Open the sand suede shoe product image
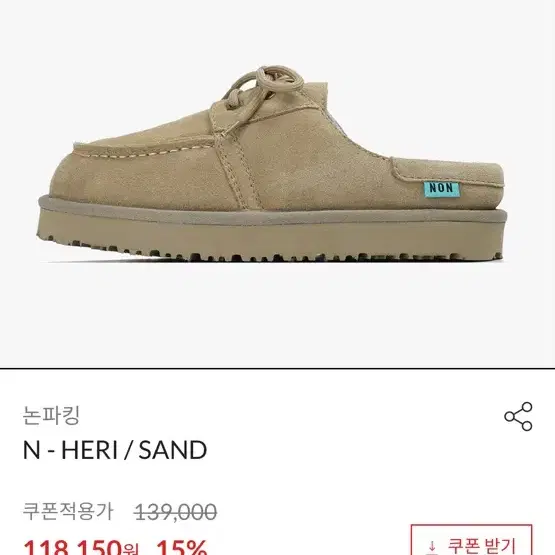 click(x=272, y=164)
